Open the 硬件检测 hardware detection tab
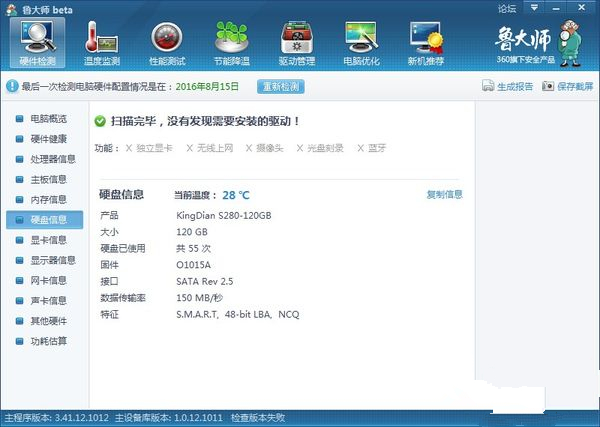This screenshot has height=427, width=600. tap(38, 43)
